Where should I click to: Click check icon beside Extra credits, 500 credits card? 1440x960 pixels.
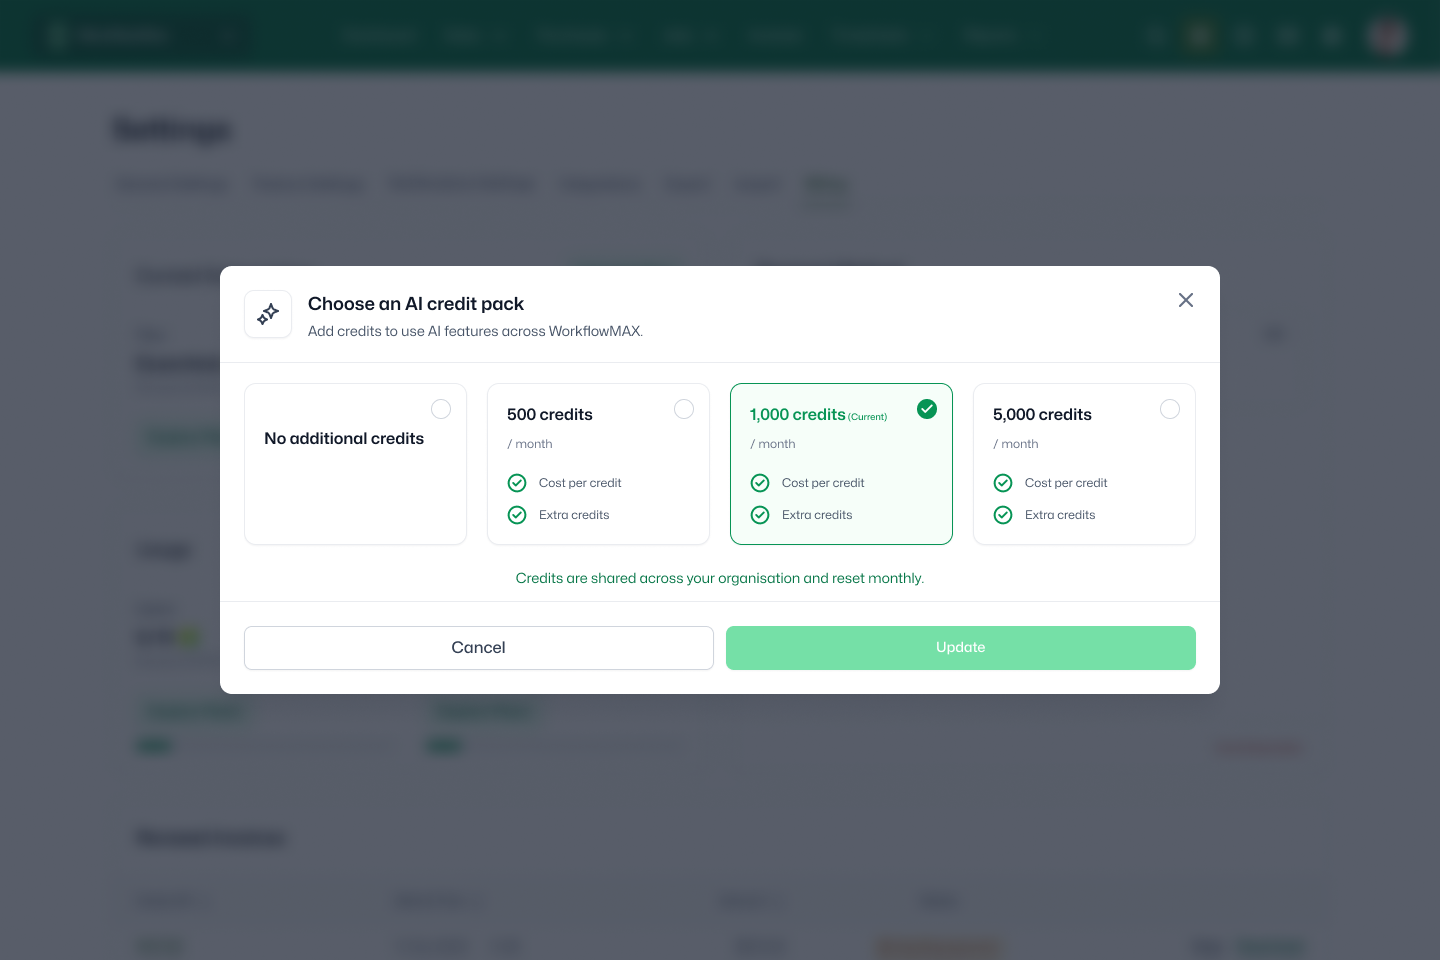[517, 515]
